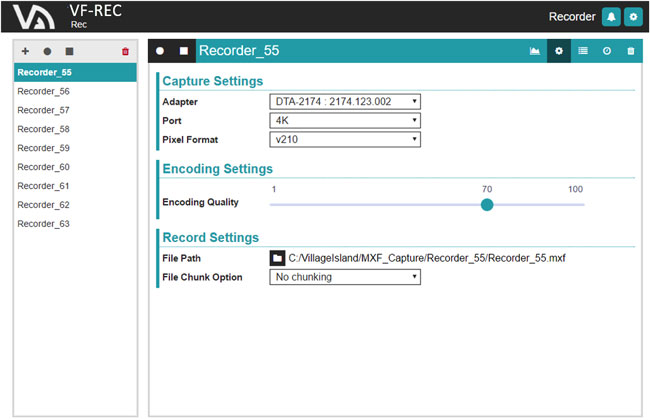Browse File Path with folder icon
This screenshot has width=650, height=420.
pyautogui.click(x=277, y=258)
